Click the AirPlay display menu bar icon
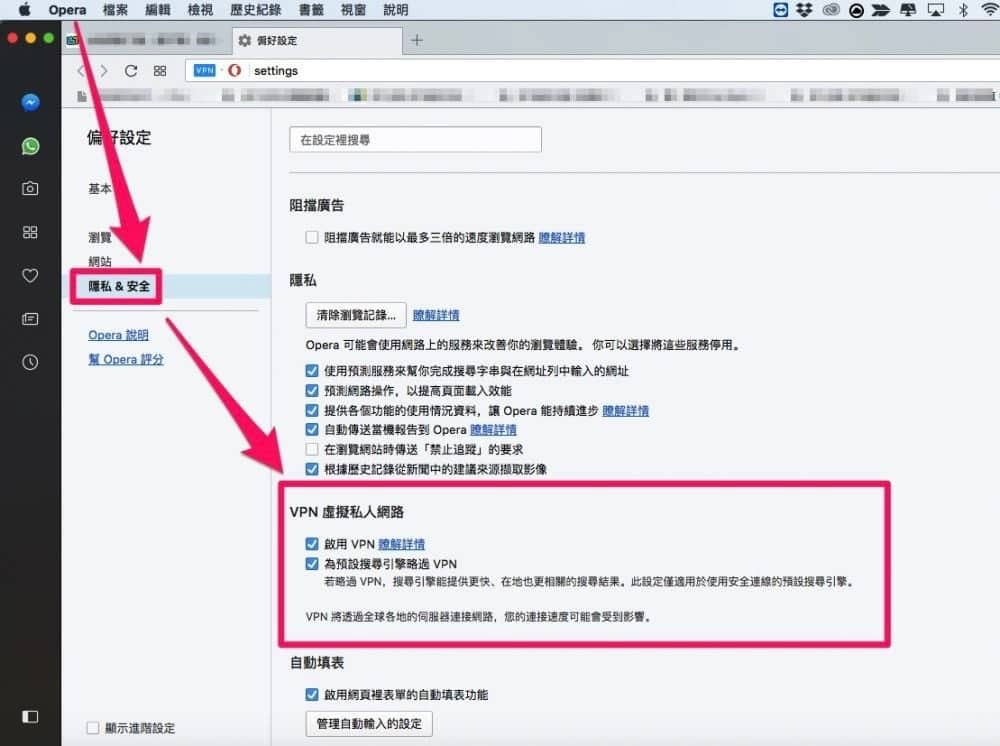The width and height of the screenshot is (1000, 746). (x=936, y=10)
